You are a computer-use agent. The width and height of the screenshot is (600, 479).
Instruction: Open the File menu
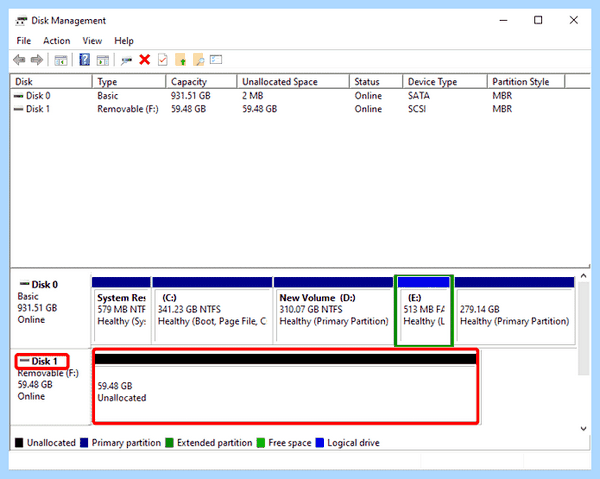24,41
